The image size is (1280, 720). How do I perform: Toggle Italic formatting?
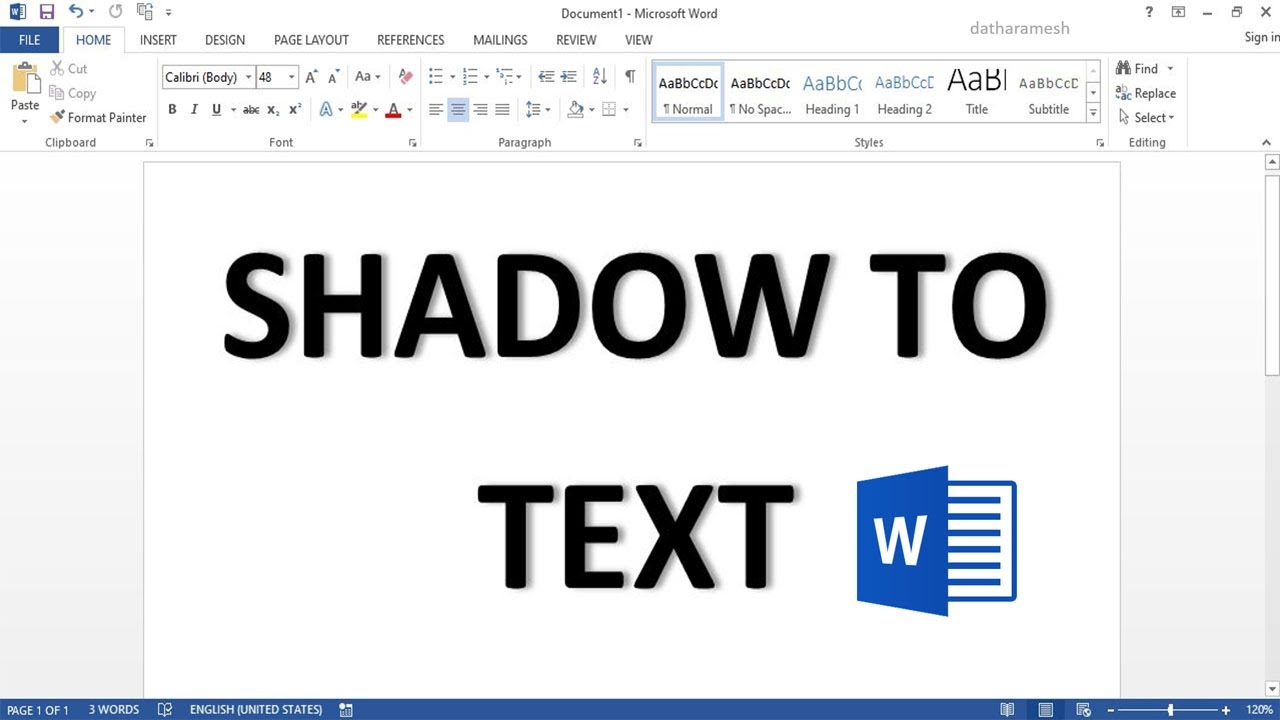coord(194,110)
